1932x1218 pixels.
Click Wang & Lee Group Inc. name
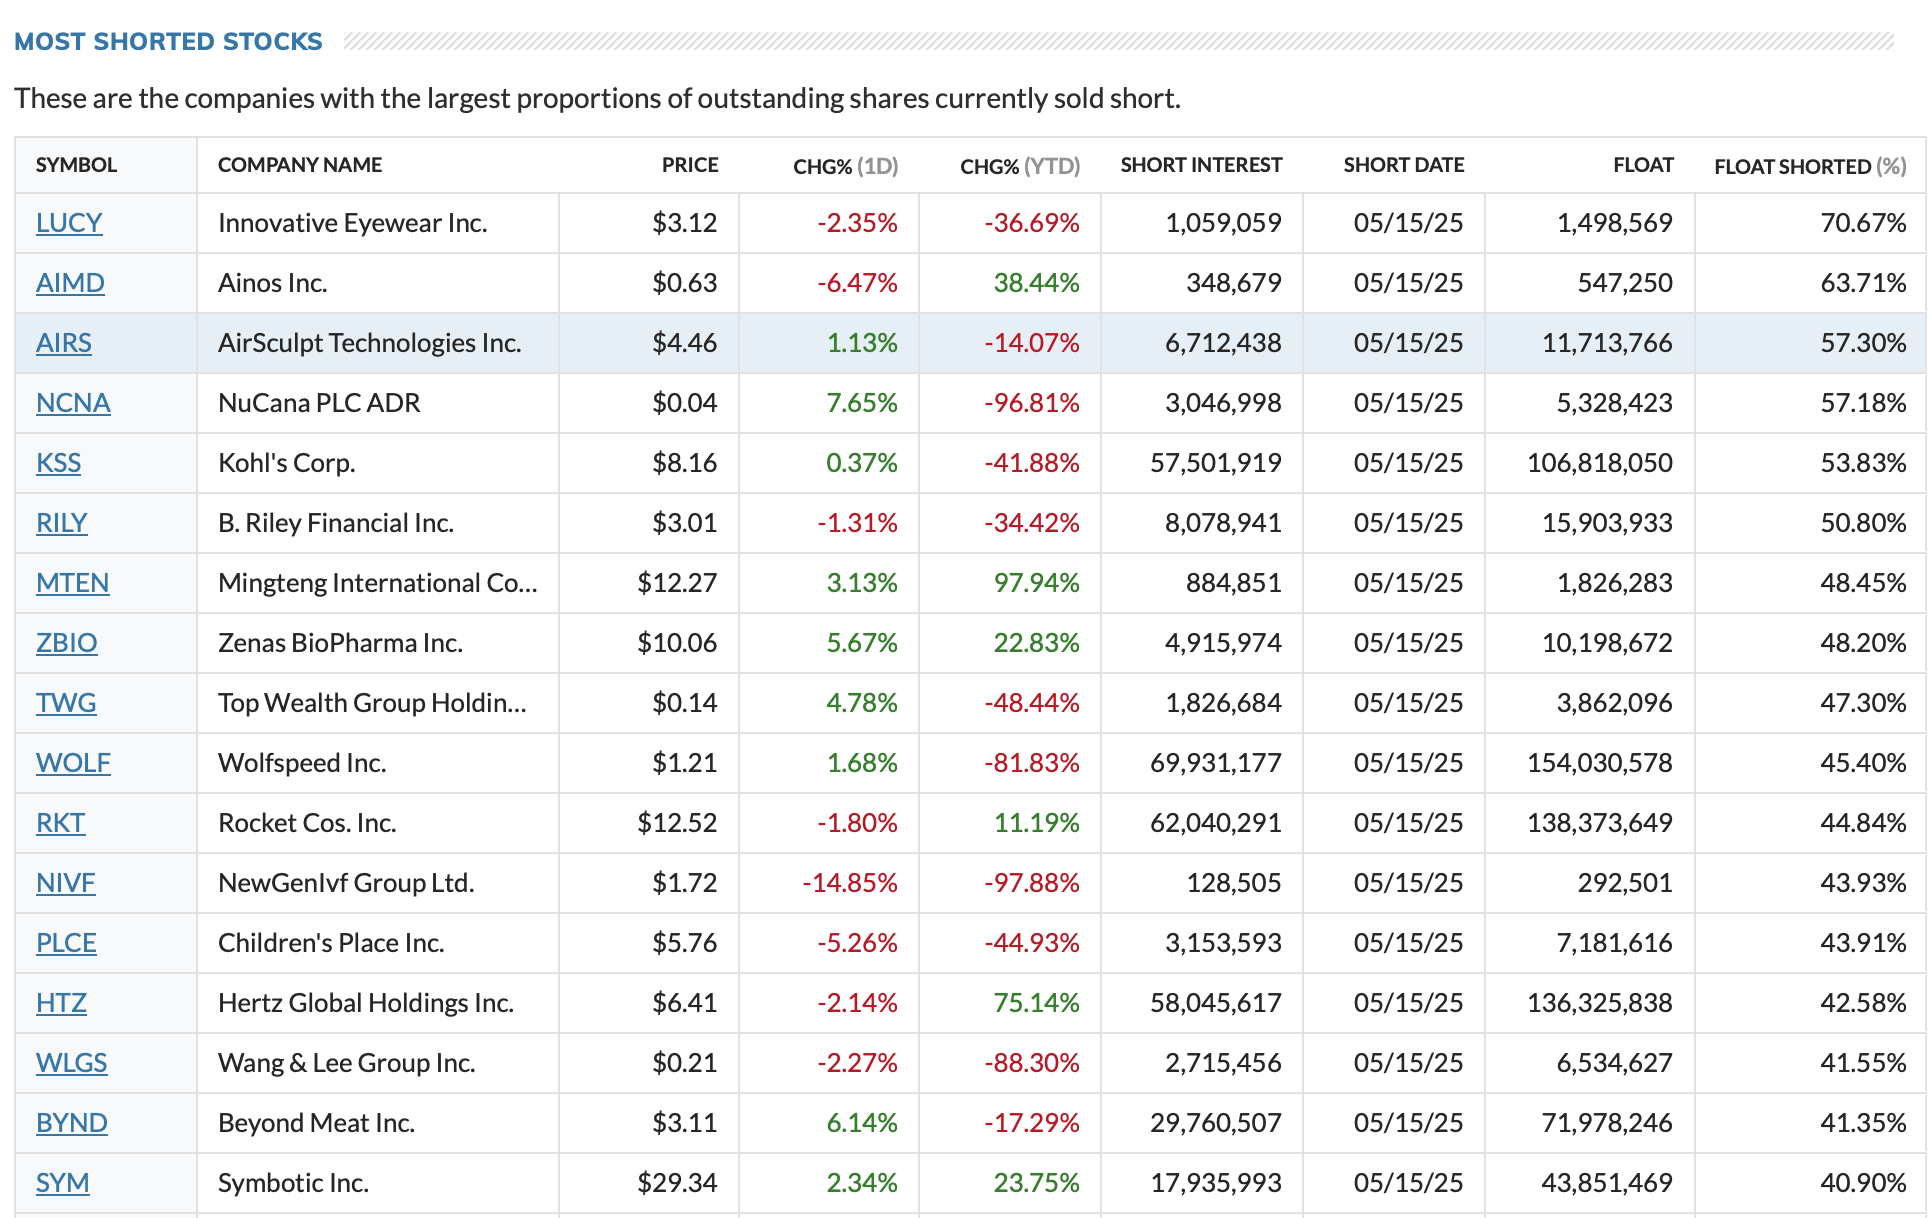click(346, 1063)
